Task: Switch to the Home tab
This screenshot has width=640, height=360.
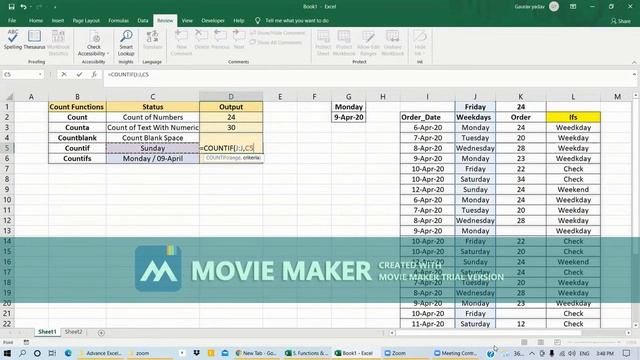Action: pyautogui.click(x=36, y=20)
